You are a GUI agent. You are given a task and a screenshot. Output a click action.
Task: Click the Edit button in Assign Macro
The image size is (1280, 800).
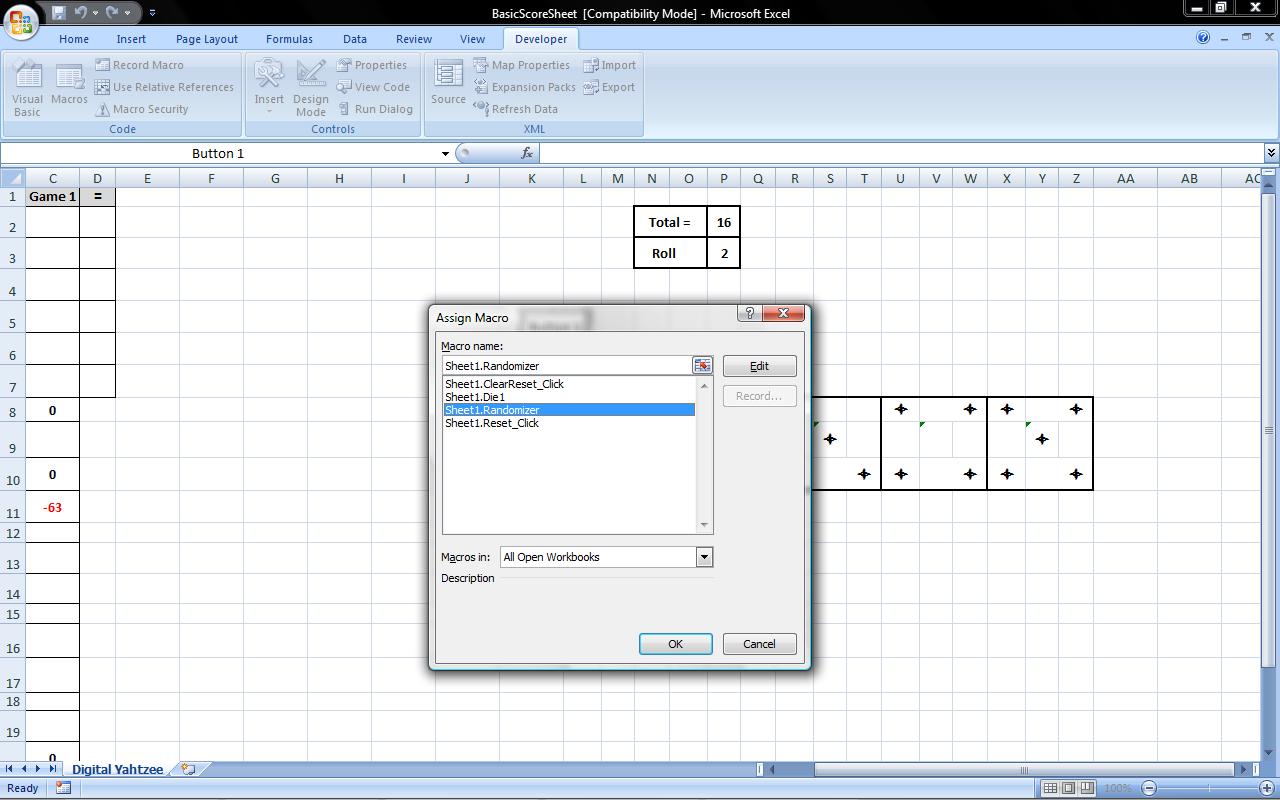760,366
